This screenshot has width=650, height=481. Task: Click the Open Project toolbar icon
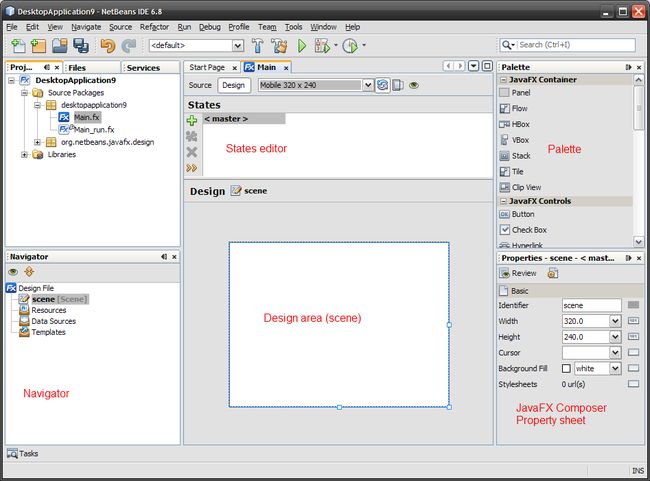point(60,45)
